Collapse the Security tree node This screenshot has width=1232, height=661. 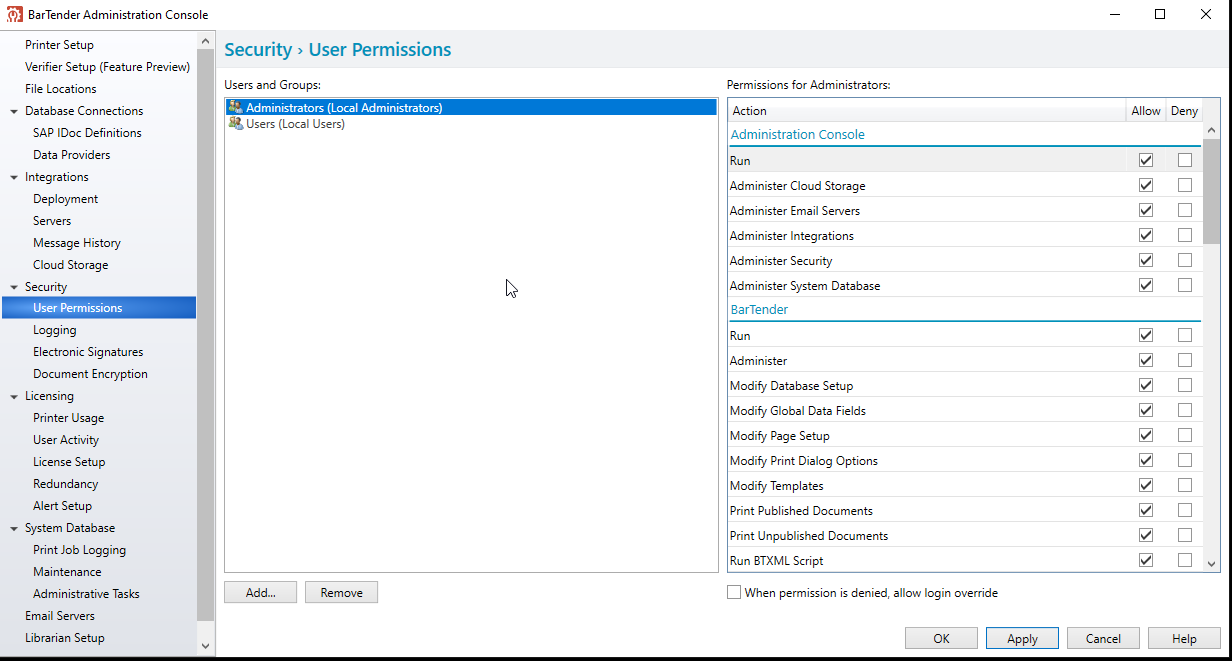pos(14,287)
